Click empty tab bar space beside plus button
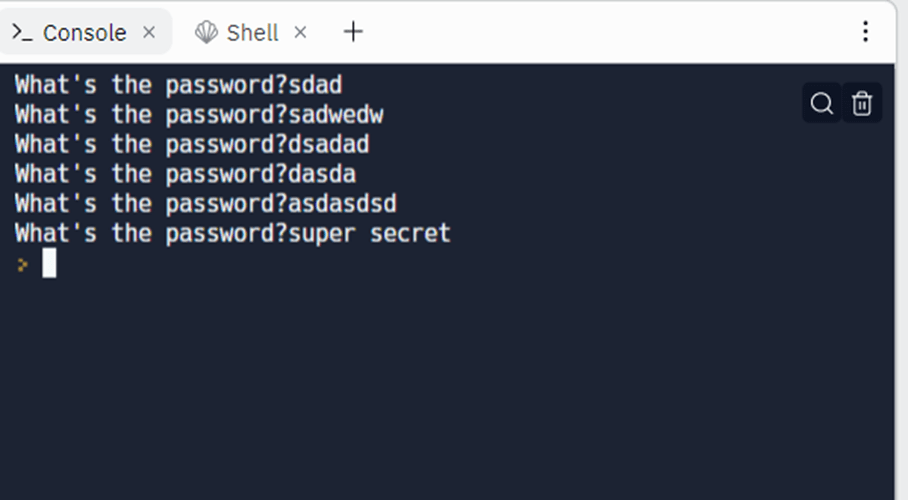Screen dimensions: 908x500 point(600,32)
